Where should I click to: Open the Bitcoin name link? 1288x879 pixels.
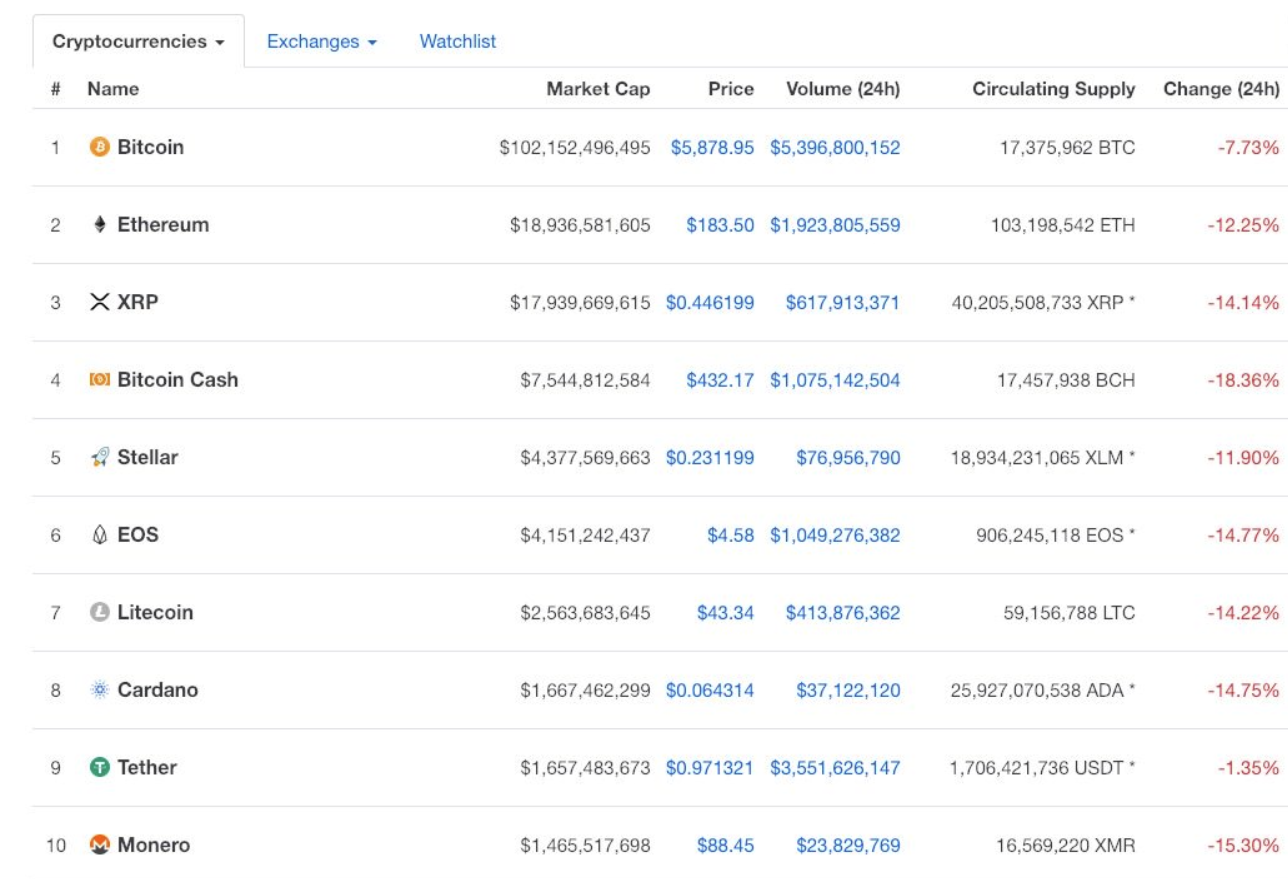(151, 147)
